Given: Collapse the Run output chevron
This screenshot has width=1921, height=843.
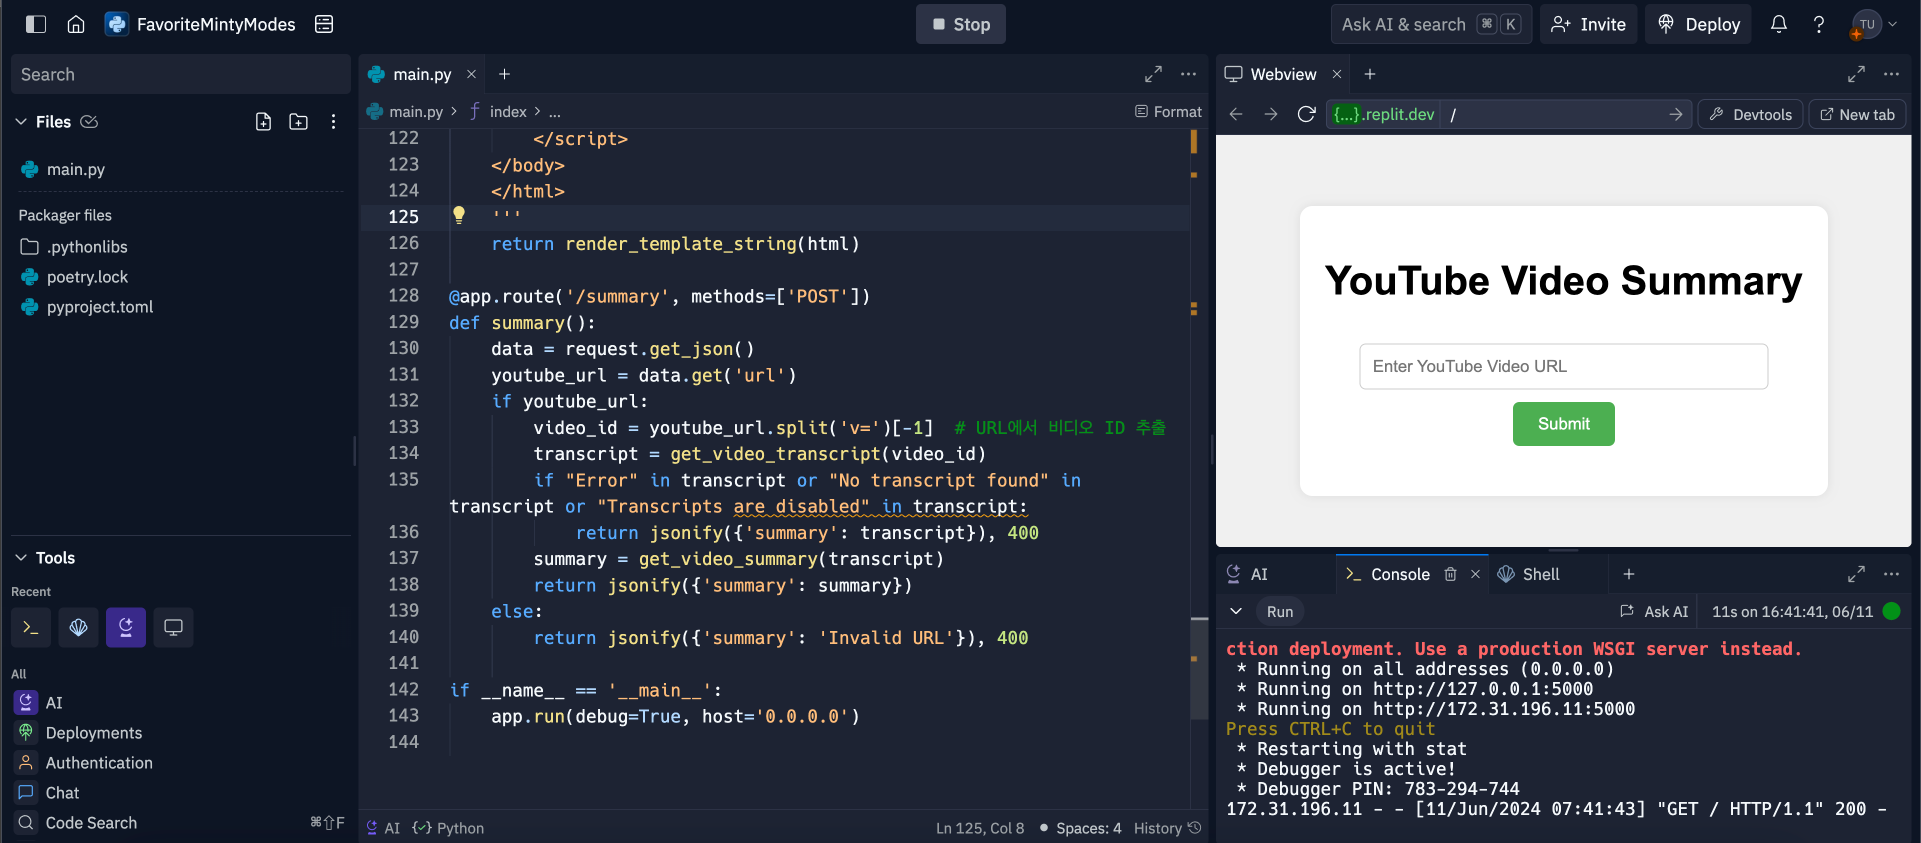Looking at the screenshot, I should pos(1236,611).
